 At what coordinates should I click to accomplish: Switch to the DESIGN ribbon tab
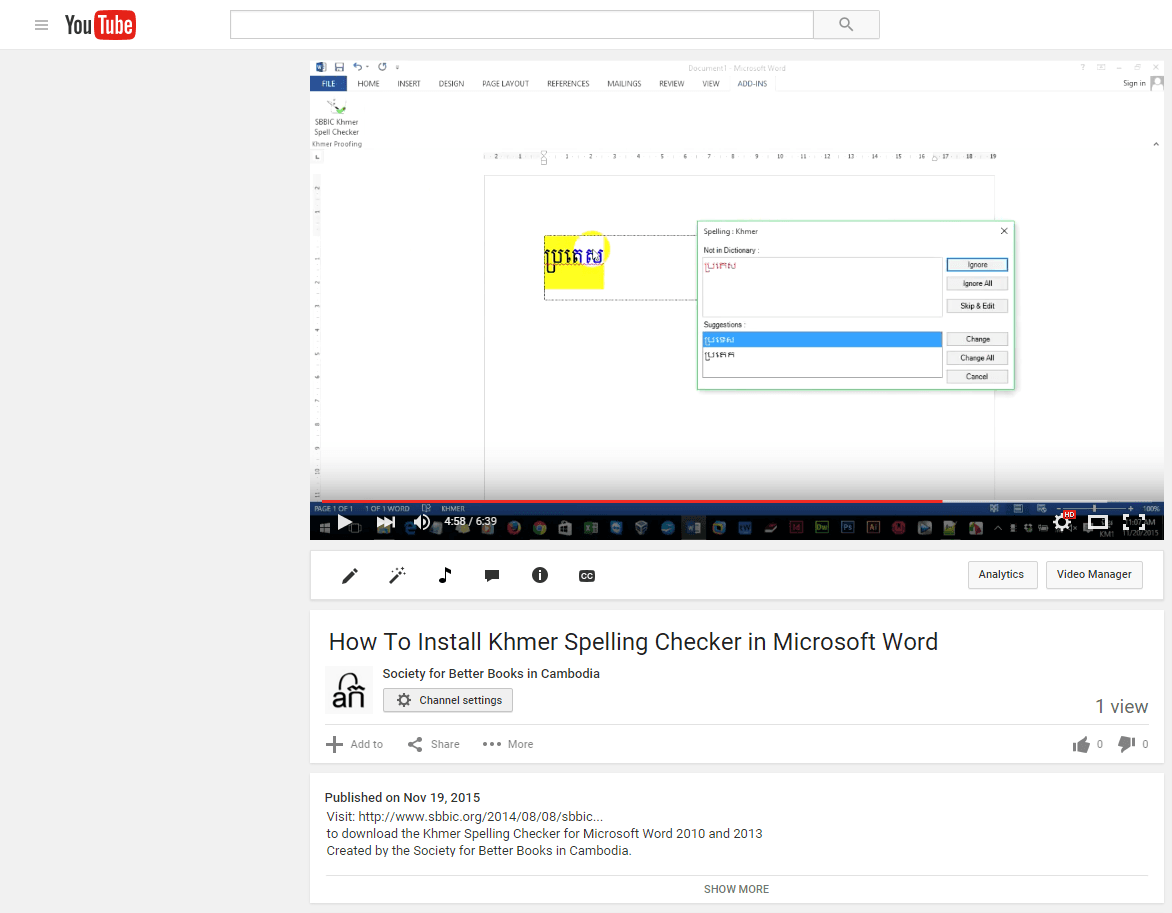[x=451, y=84]
